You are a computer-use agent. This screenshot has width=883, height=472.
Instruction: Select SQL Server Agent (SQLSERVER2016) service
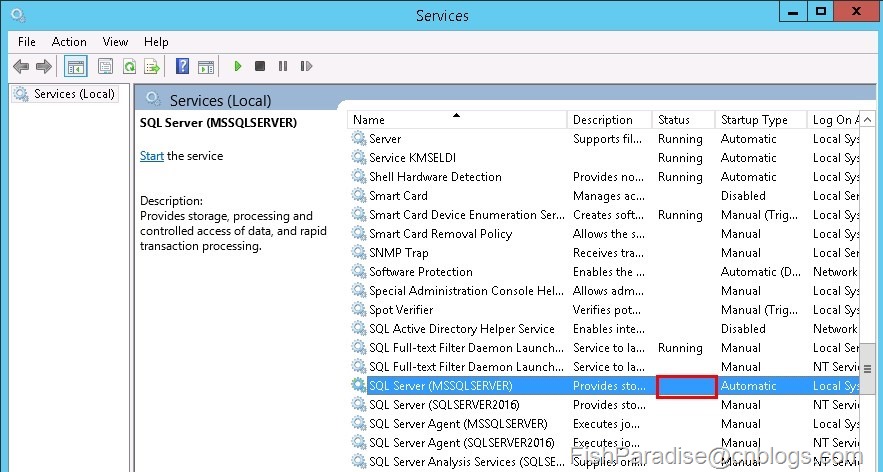[x=462, y=443]
